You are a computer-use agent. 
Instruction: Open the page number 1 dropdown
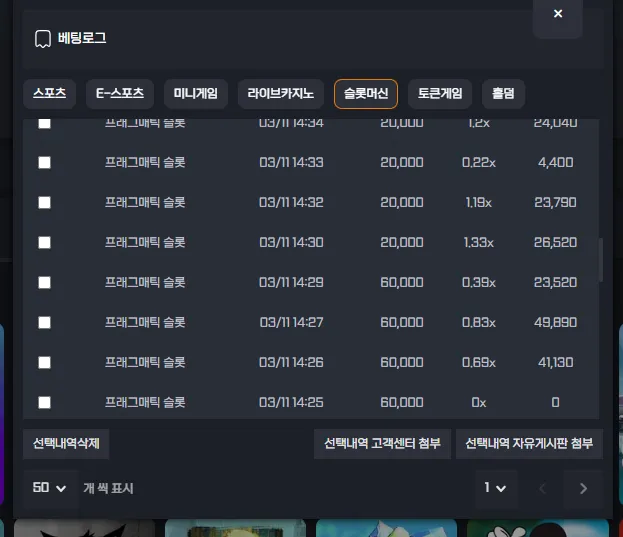(x=495, y=488)
